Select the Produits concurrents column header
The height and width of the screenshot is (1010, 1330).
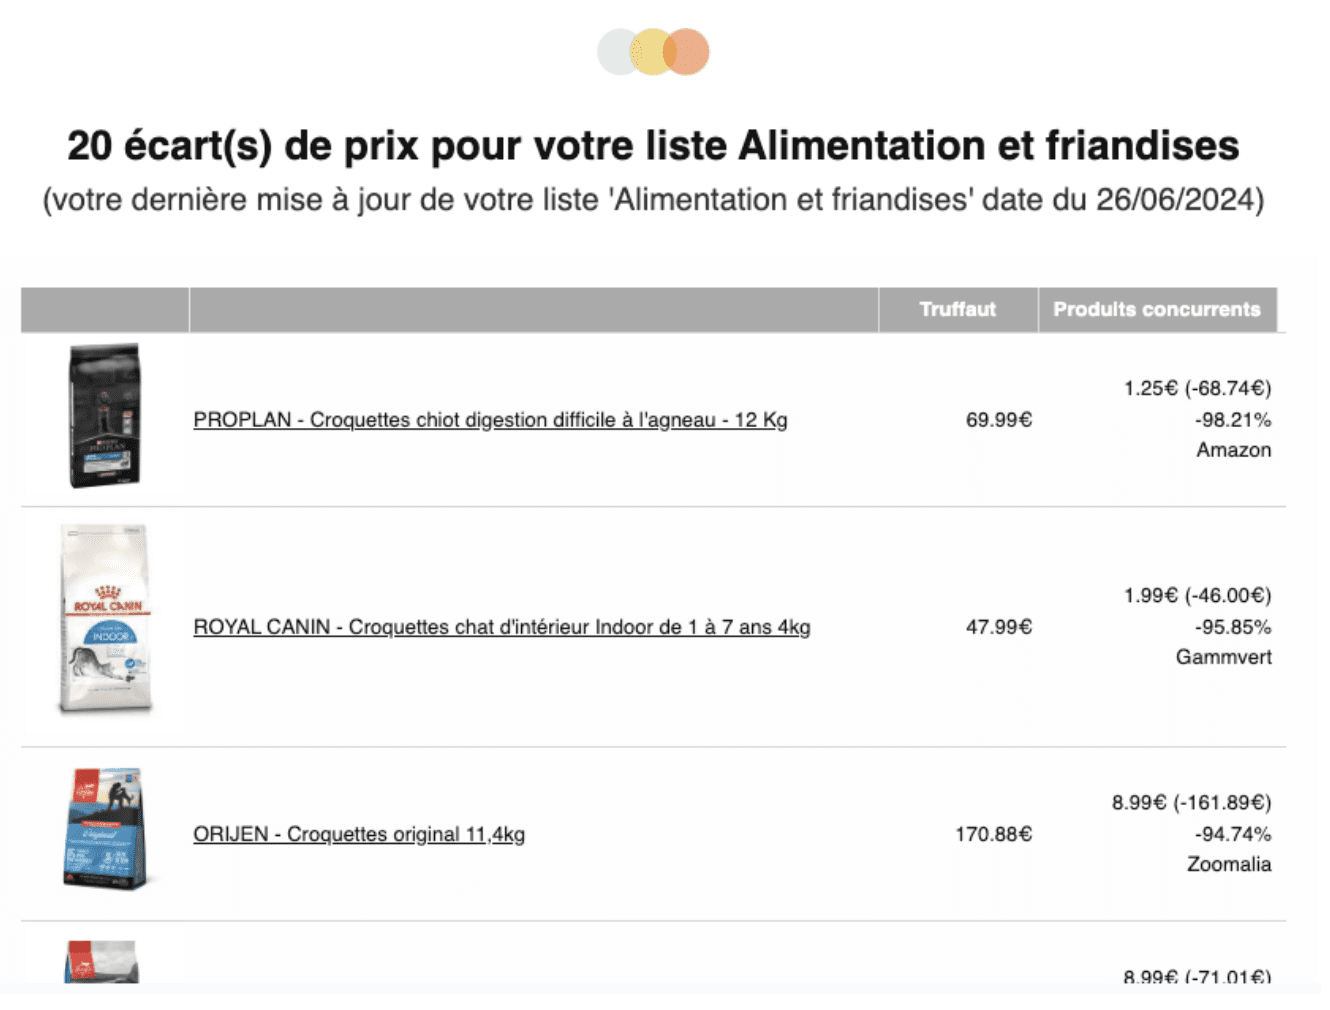[x=1156, y=309]
